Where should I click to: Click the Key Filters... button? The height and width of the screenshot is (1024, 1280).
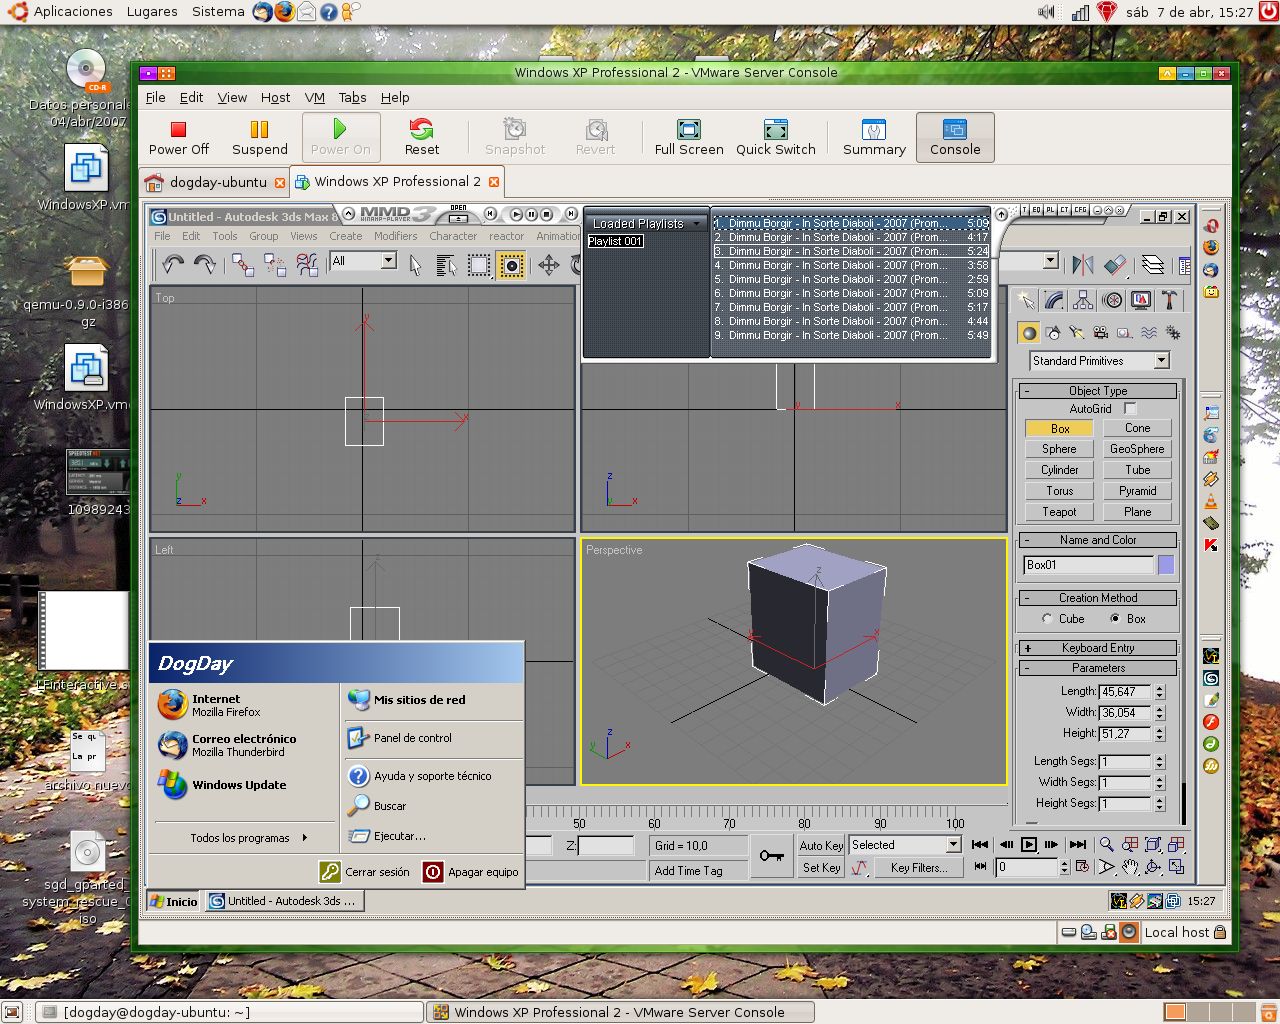tap(919, 868)
